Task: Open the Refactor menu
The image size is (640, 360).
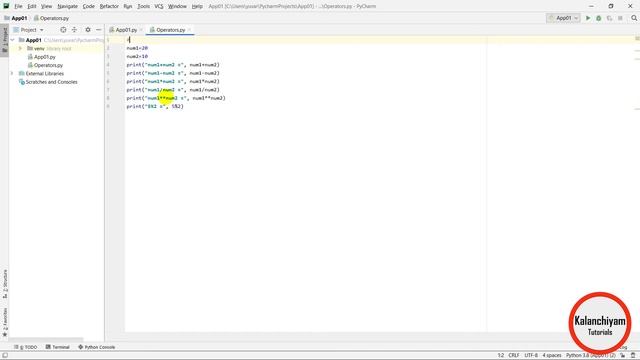Action: tap(109, 6)
